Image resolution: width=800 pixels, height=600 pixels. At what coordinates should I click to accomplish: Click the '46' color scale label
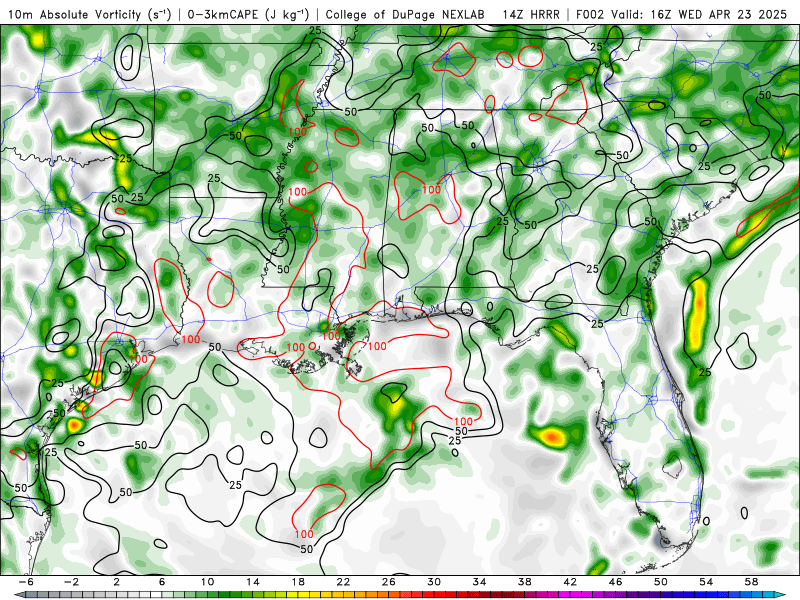[x=616, y=582]
